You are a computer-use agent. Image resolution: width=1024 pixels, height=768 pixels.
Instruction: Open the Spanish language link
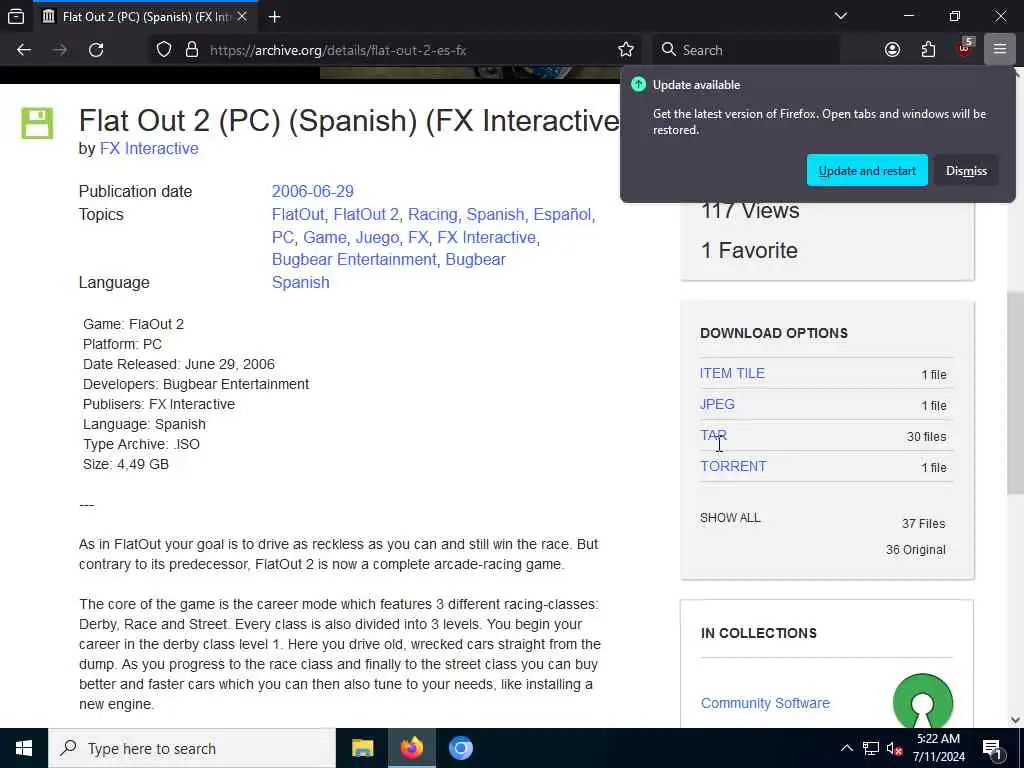(300, 282)
